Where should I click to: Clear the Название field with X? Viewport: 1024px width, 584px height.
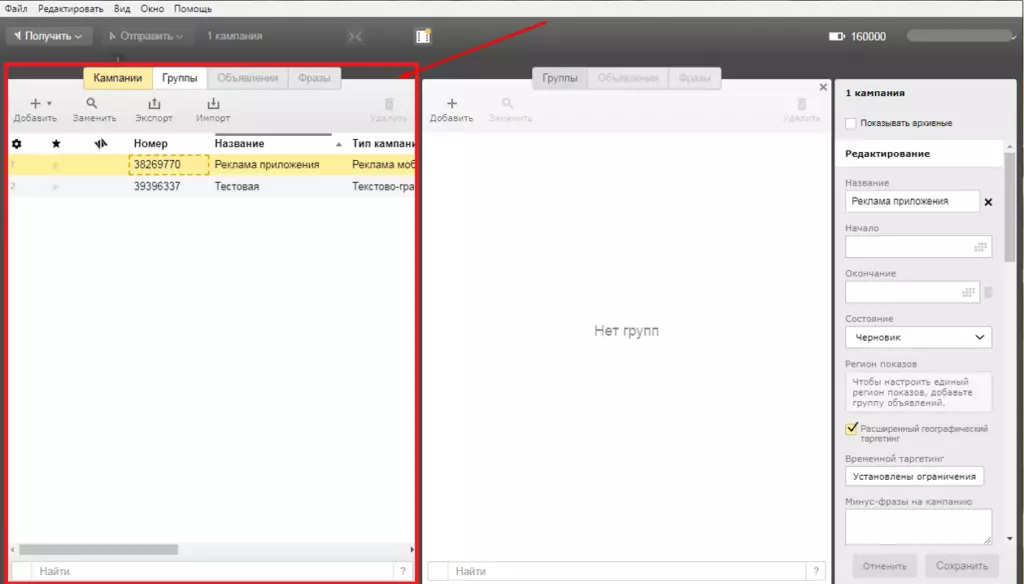tap(988, 202)
